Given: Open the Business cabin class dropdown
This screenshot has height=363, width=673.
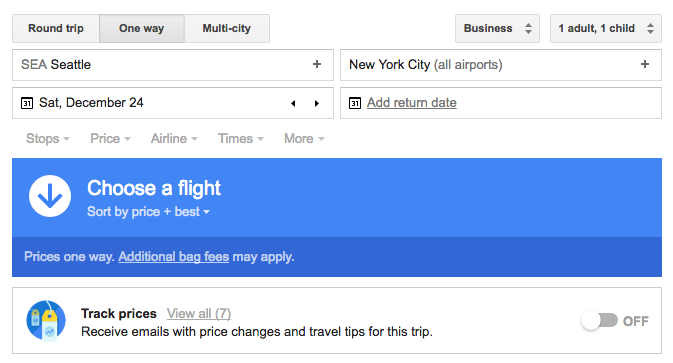Looking at the screenshot, I should (497, 28).
